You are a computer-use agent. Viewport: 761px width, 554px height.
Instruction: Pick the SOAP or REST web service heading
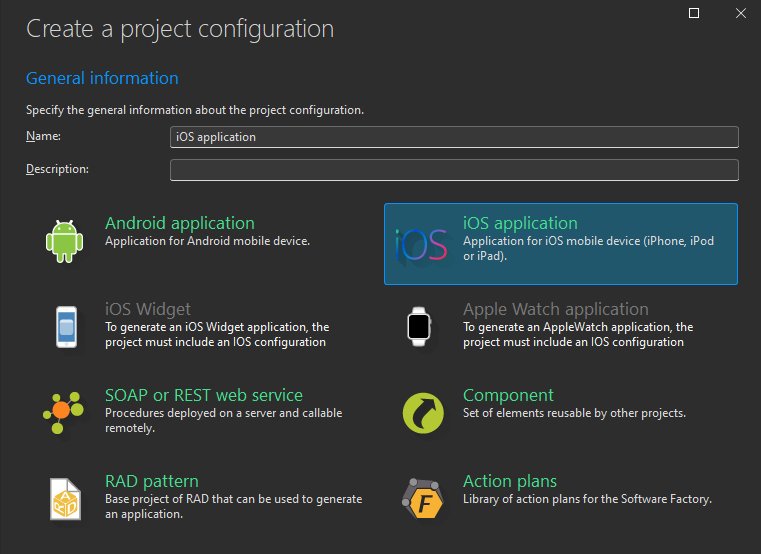204,395
